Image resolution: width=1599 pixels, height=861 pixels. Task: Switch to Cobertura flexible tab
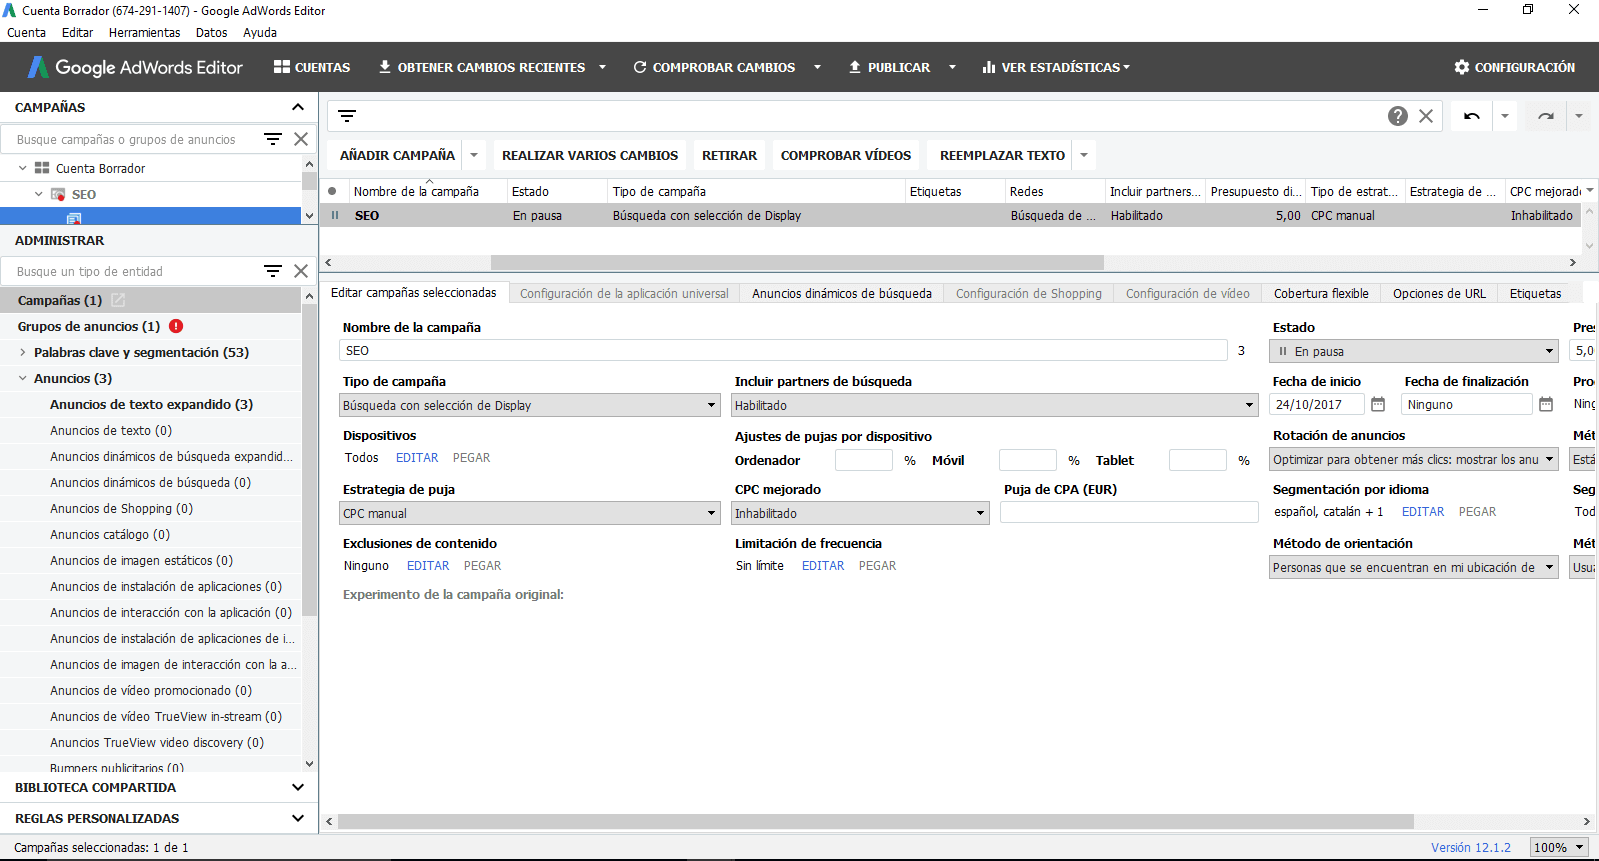pyautogui.click(x=1321, y=293)
